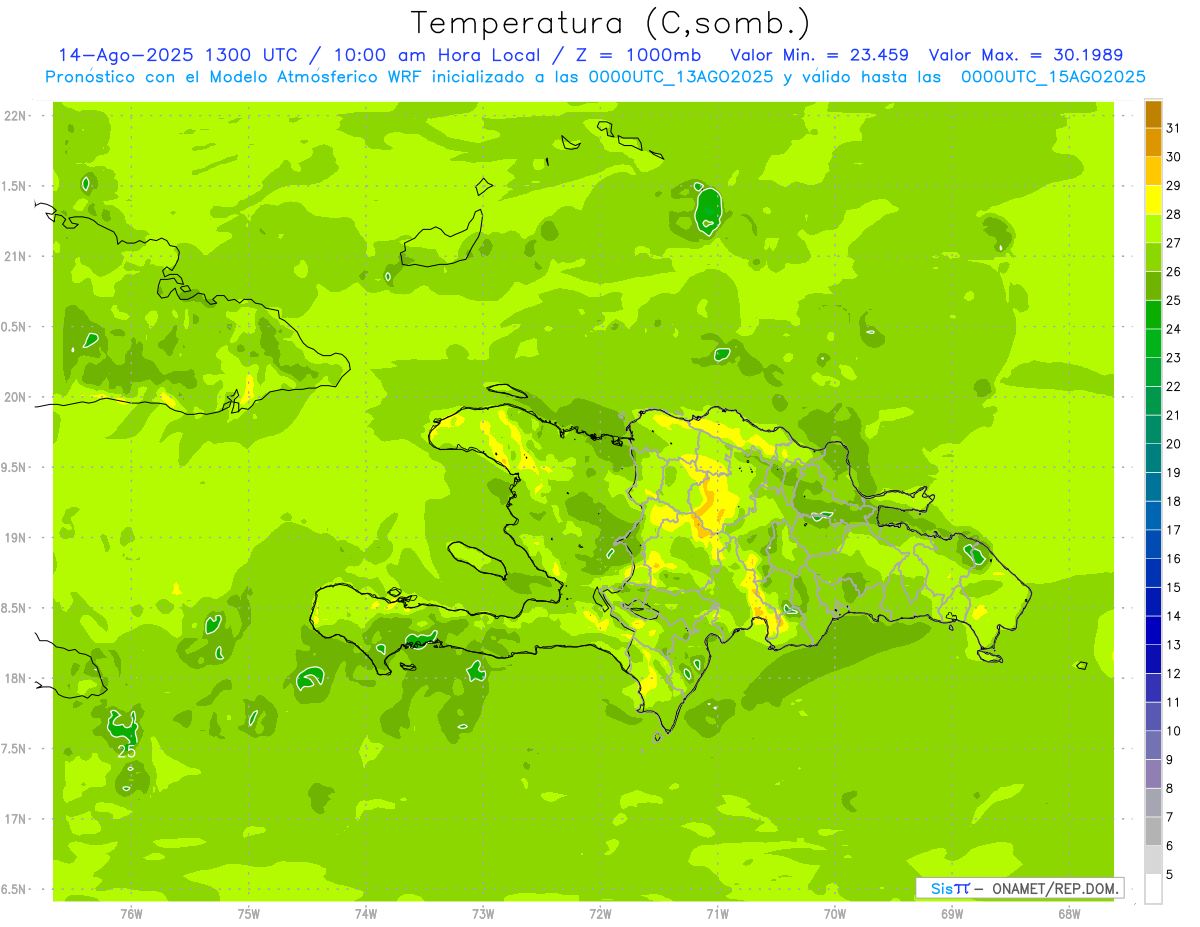This screenshot has width=1200, height=927.
Task: Click the colorbar value "20"
Action: [1174, 443]
